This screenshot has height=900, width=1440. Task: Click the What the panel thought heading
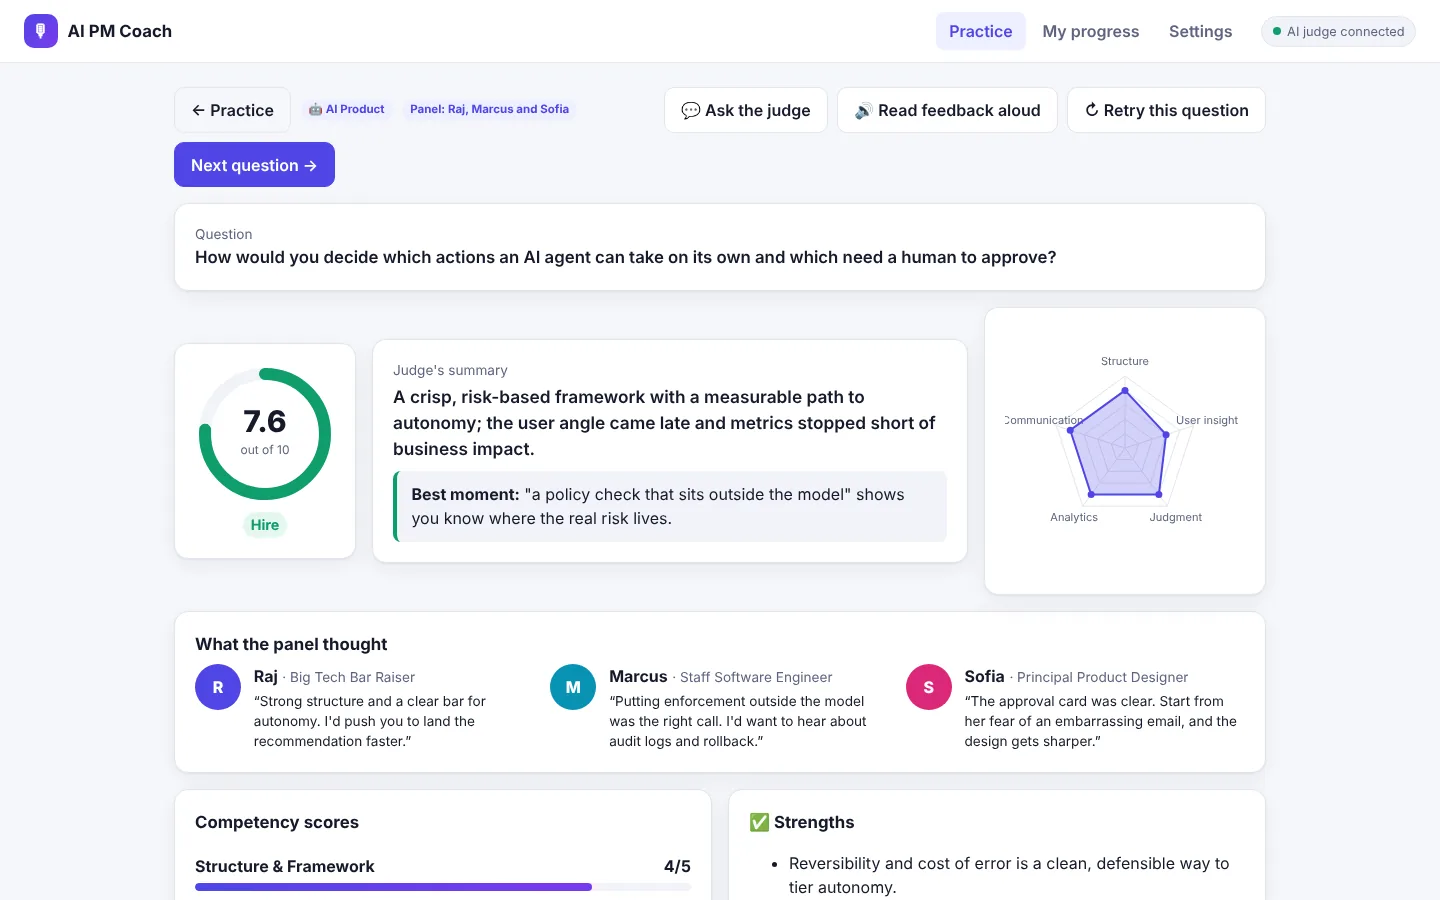291,644
